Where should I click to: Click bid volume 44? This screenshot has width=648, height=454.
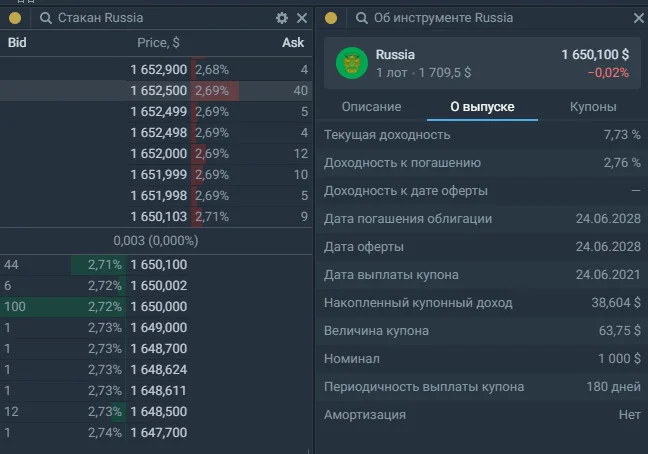pos(11,264)
